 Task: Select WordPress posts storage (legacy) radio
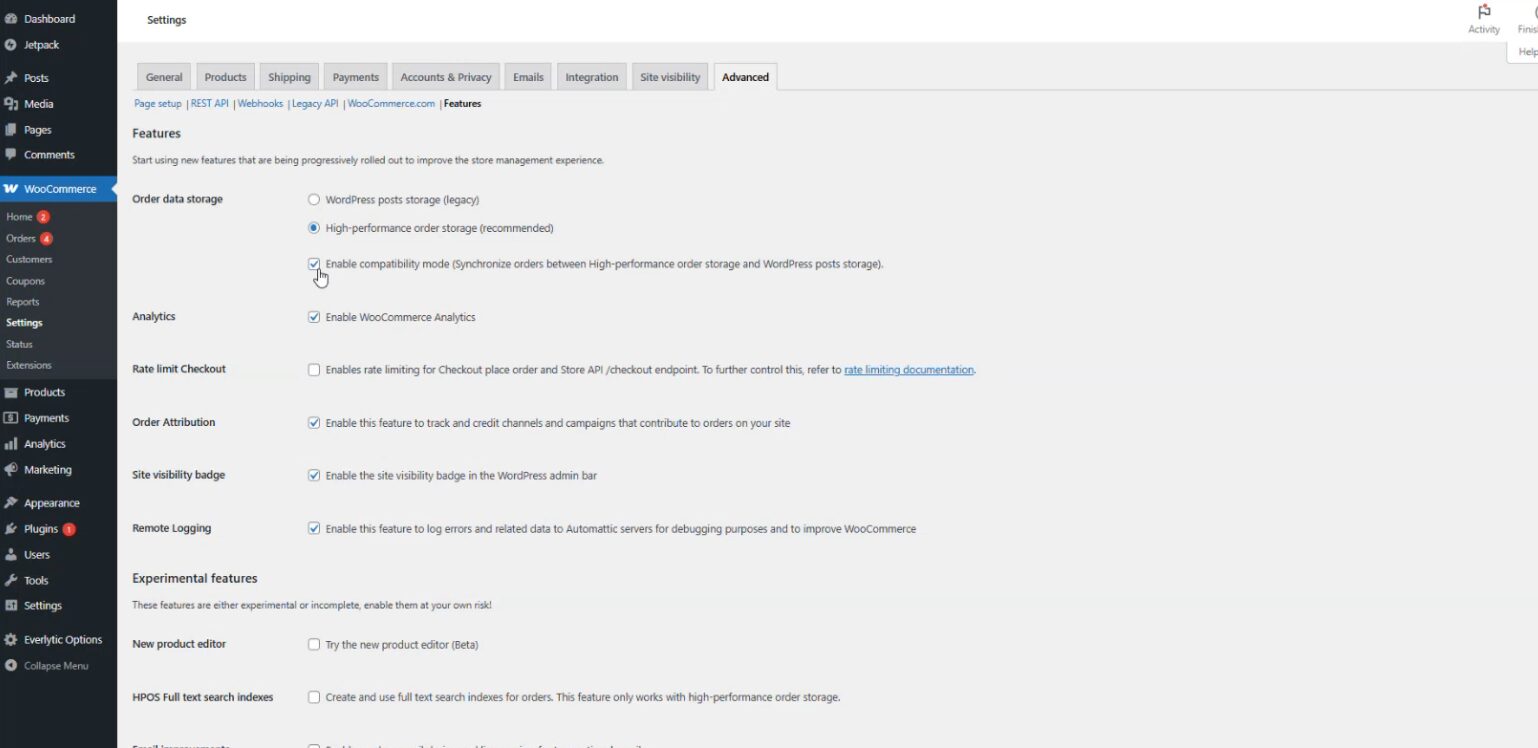(x=314, y=200)
